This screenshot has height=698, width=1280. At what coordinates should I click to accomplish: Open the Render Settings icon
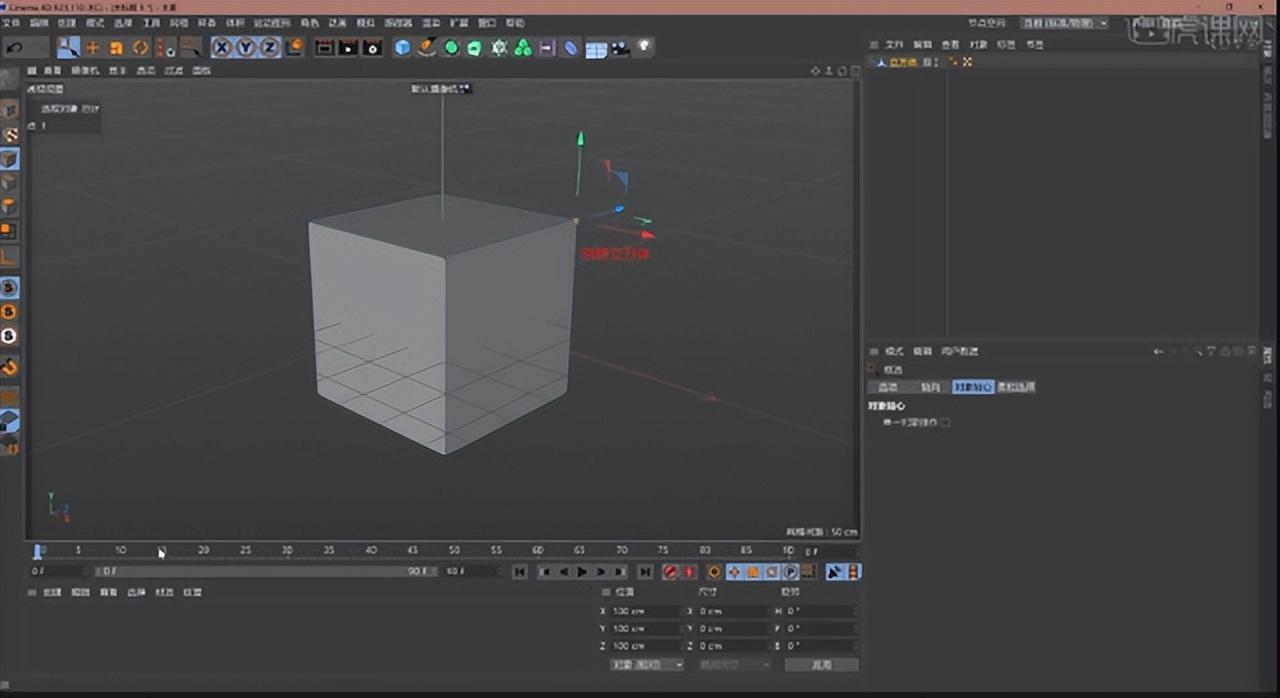373,47
